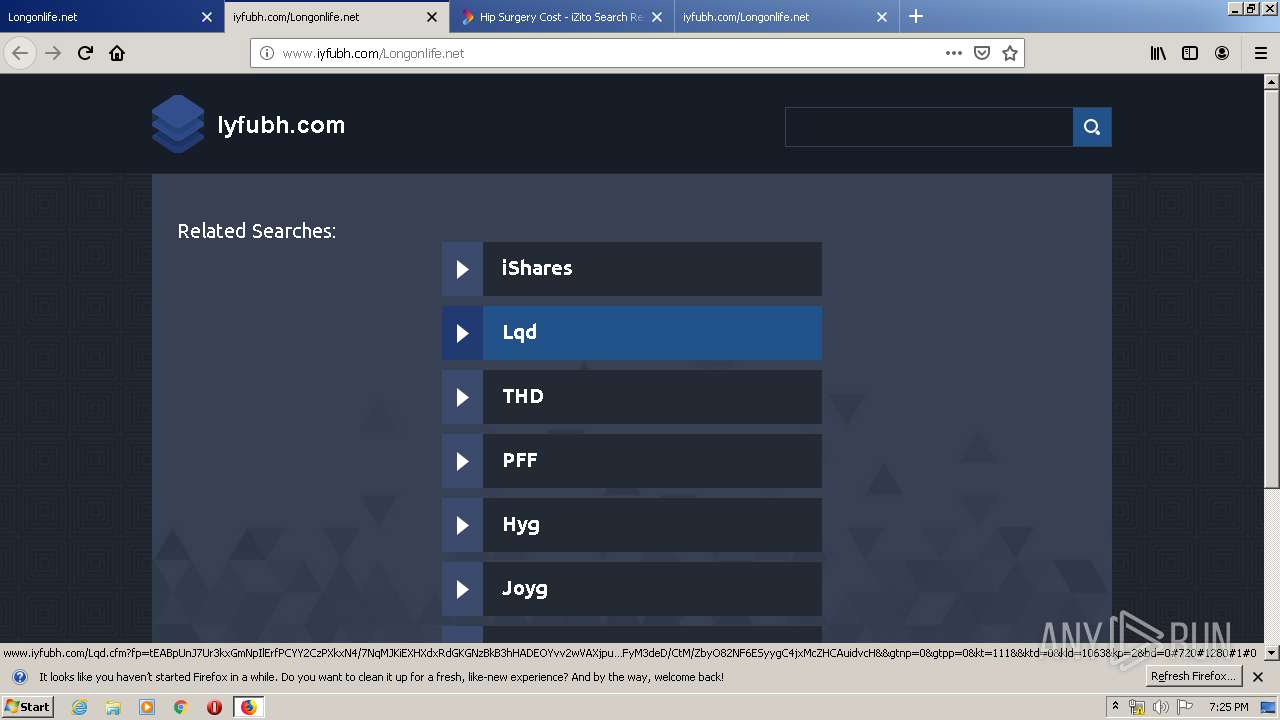This screenshot has height=720, width=1280.
Task: Click the forward navigation arrow
Action: (53, 53)
